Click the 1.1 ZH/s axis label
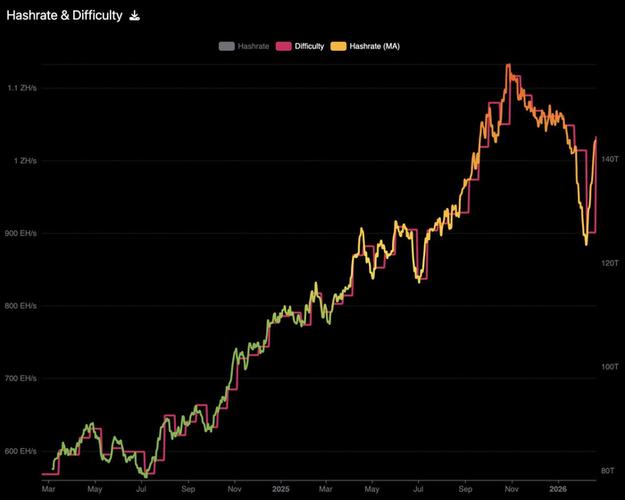The height and width of the screenshot is (500, 625). [x=22, y=88]
